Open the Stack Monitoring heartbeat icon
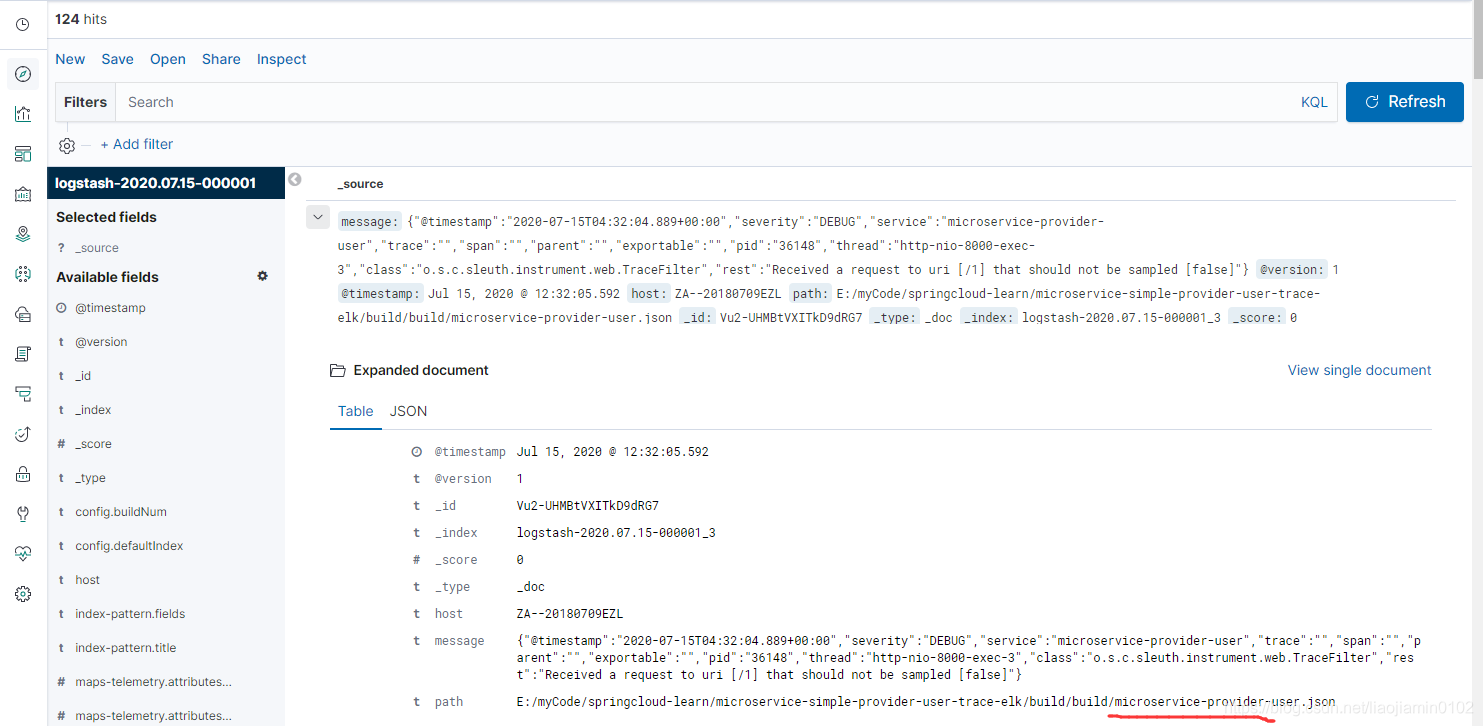Image resolution: width=1483 pixels, height=726 pixels. pyautogui.click(x=23, y=554)
